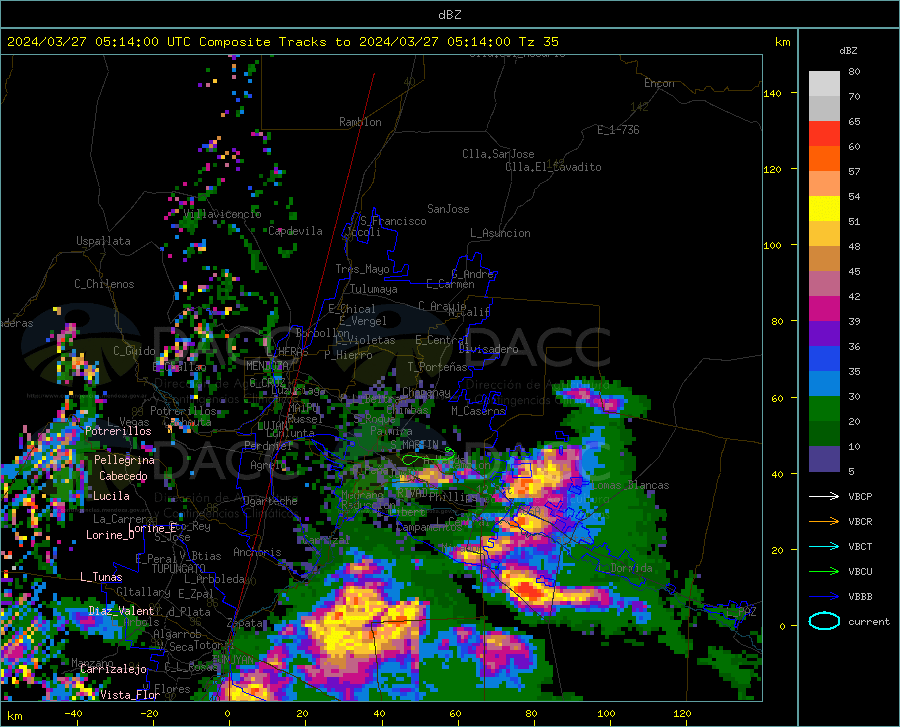
Task: Click the 'Tz 35' threshold text
Action: point(538,42)
